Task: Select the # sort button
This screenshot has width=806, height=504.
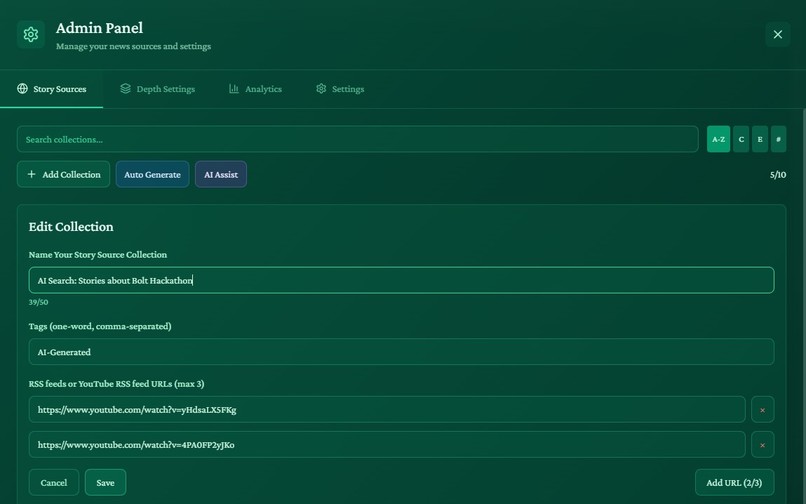Action: tap(778, 139)
